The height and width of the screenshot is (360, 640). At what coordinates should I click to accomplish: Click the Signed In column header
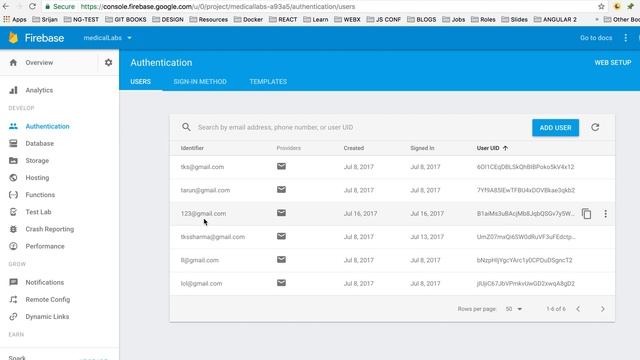422,148
